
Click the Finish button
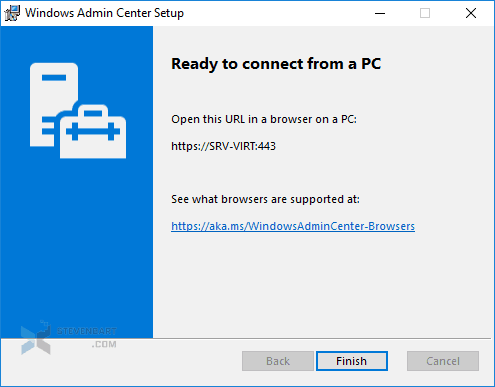click(352, 361)
